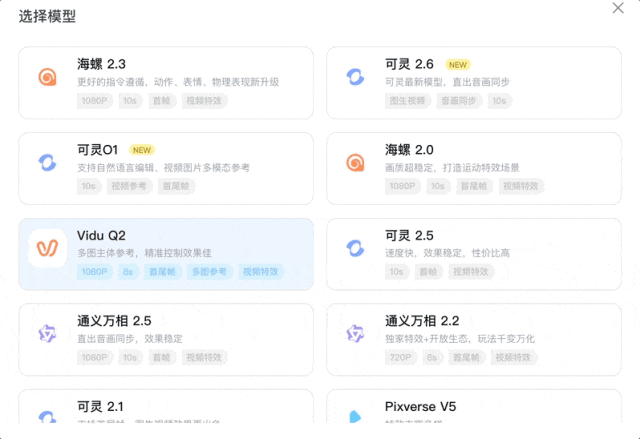Click the 首尾帧 tag under 海螺 2.0

pyautogui.click(x=474, y=186)
